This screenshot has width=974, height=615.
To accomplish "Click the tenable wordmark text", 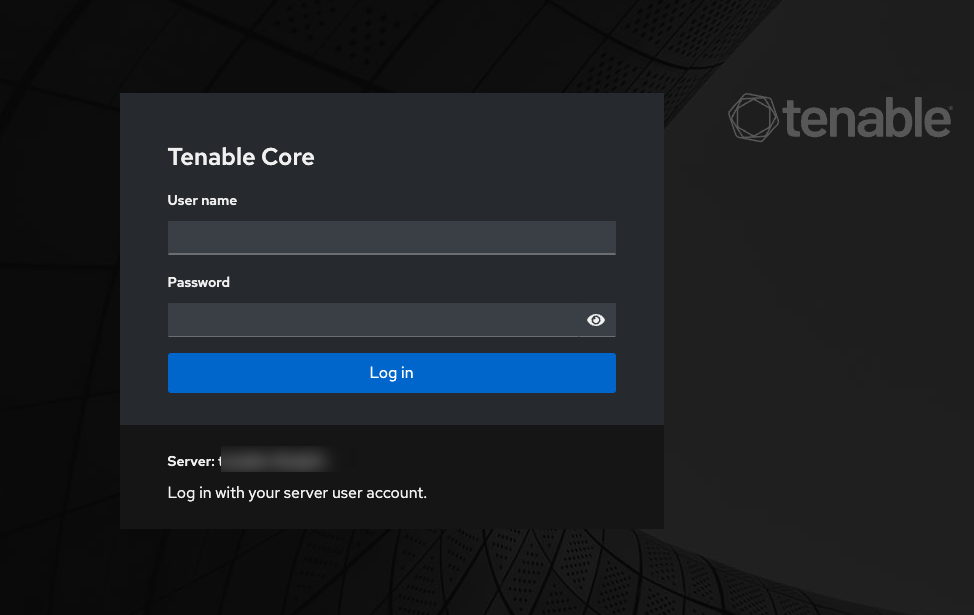I will 864,119.
